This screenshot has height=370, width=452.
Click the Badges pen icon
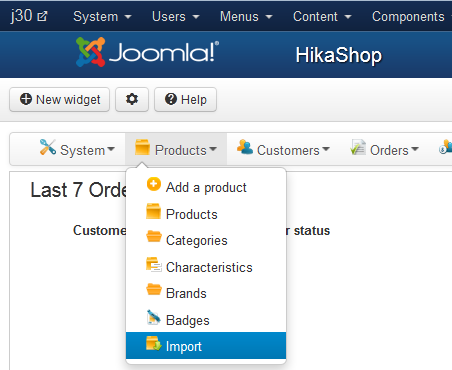coord(153,317)
